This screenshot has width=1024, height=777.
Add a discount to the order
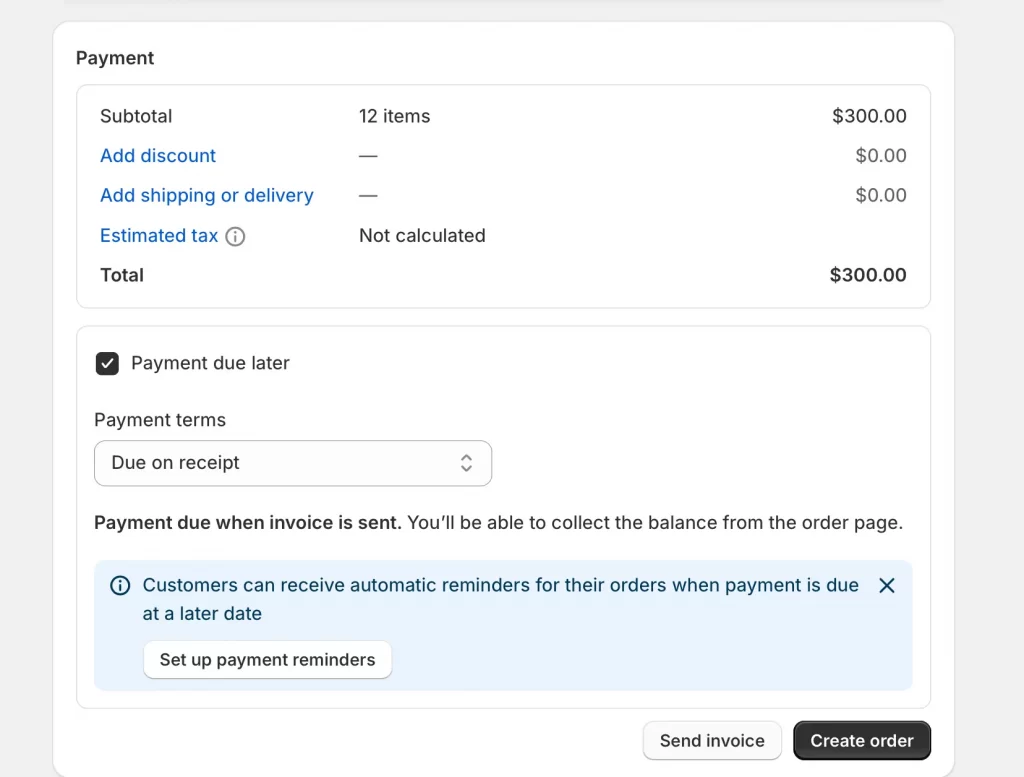[157, 156]
